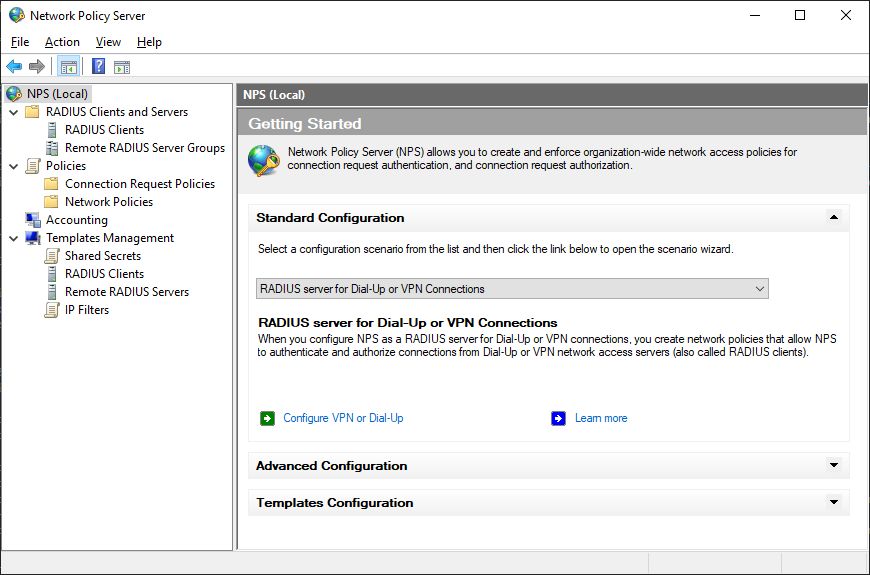Open the File menu
This screenshot has width=870, height=575.
pos(20,42)
